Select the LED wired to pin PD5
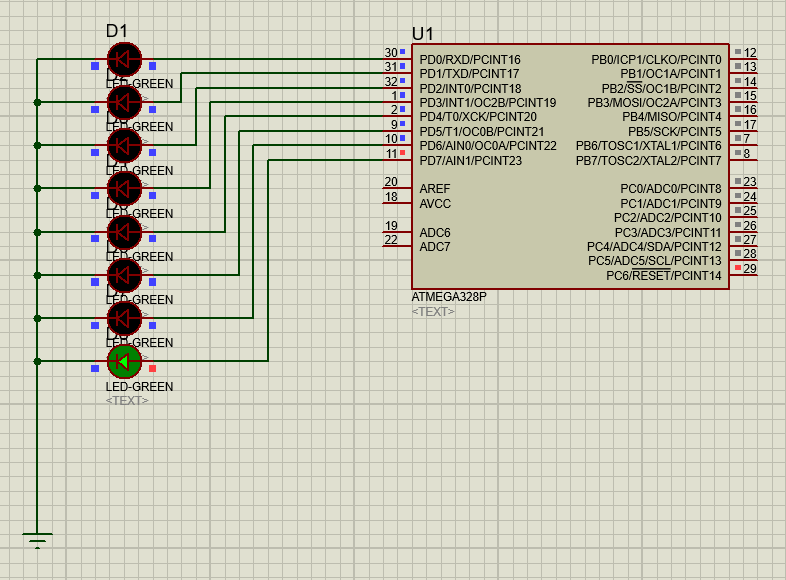The width and height of the screenshot is (786, 580). click(124, 275)
